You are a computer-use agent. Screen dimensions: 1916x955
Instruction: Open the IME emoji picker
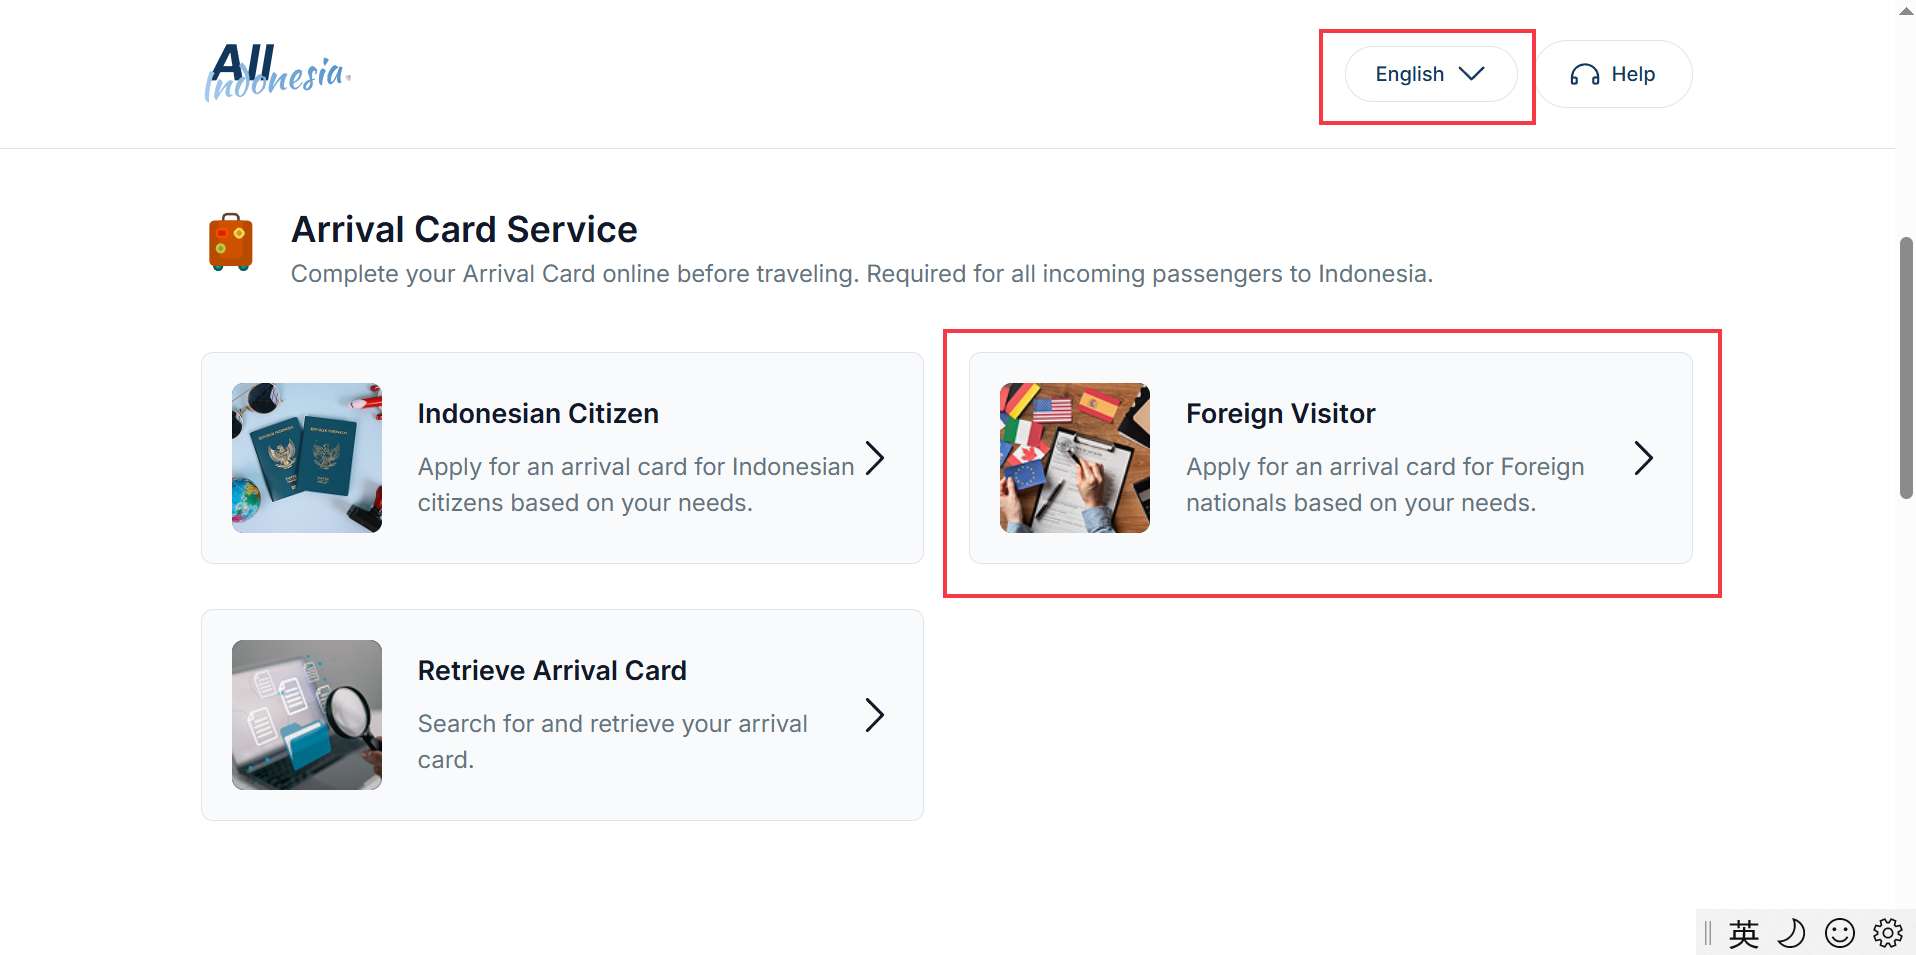coord(1839,933)
